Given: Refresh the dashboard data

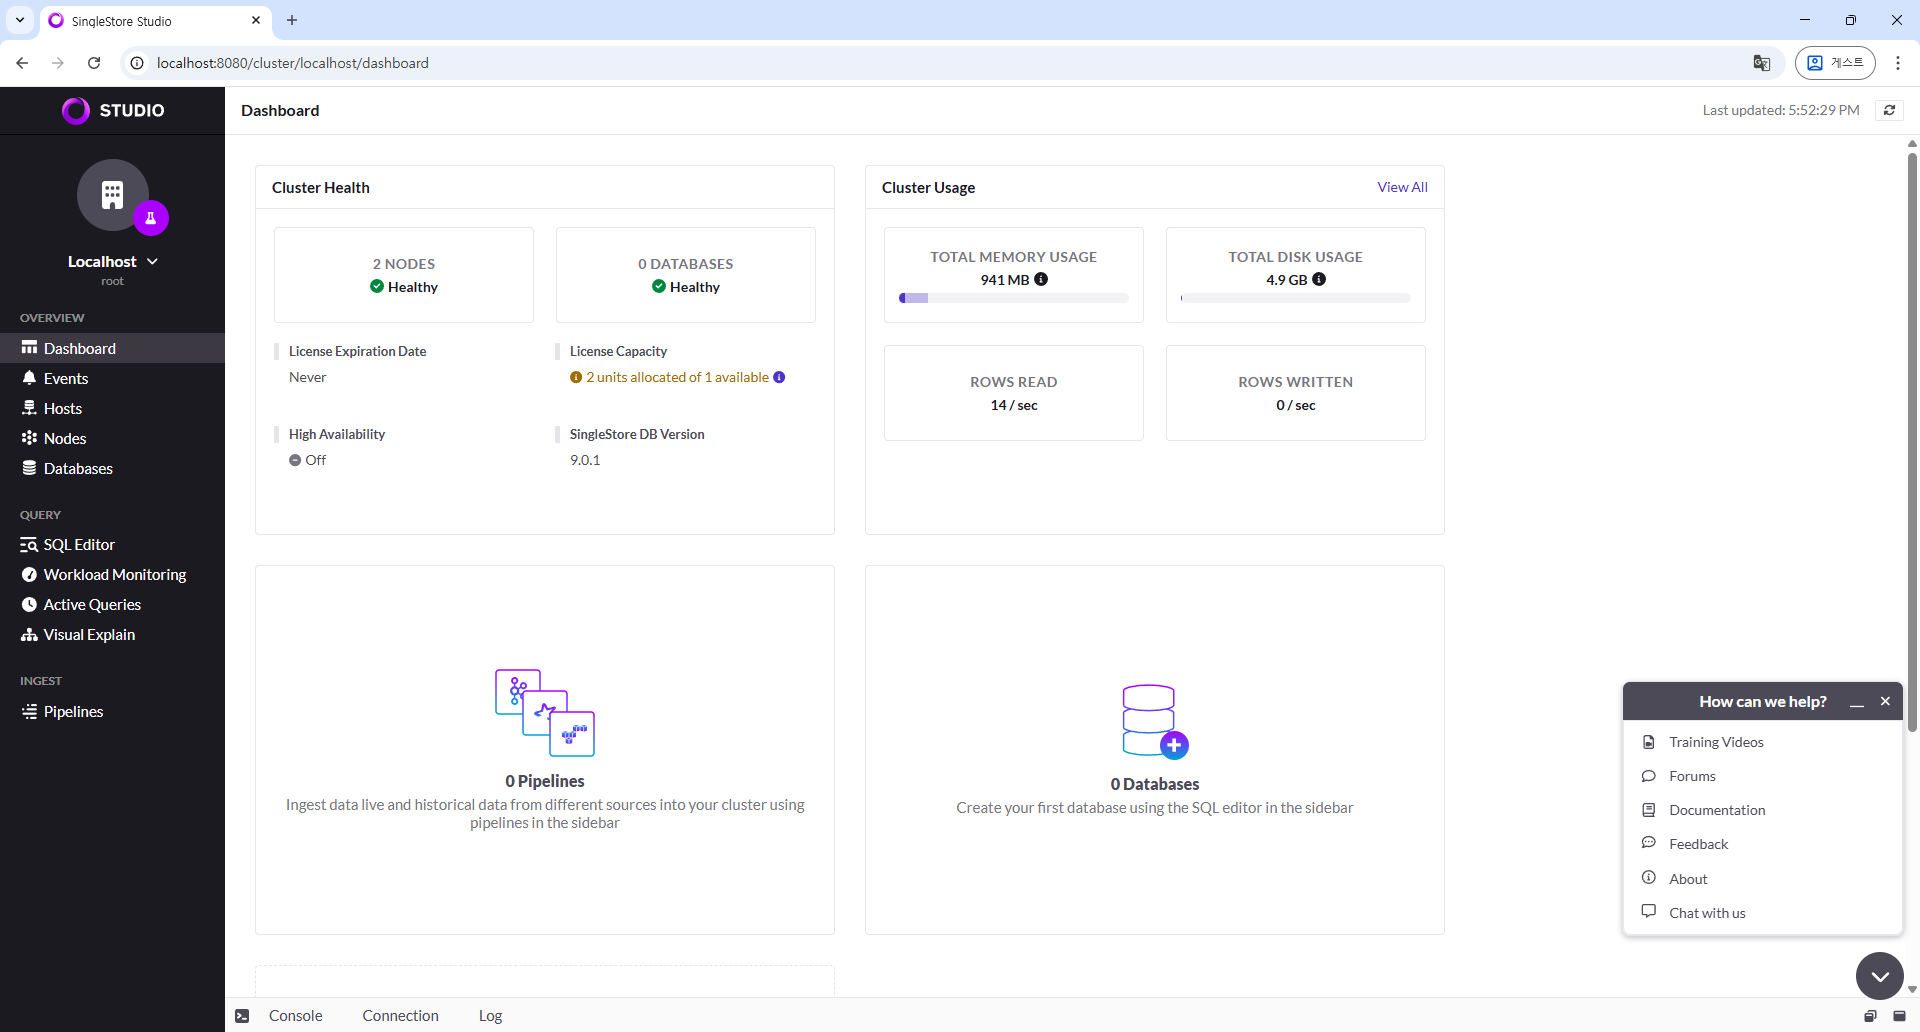Looking at the screenshot, I should coord(1889,110).
